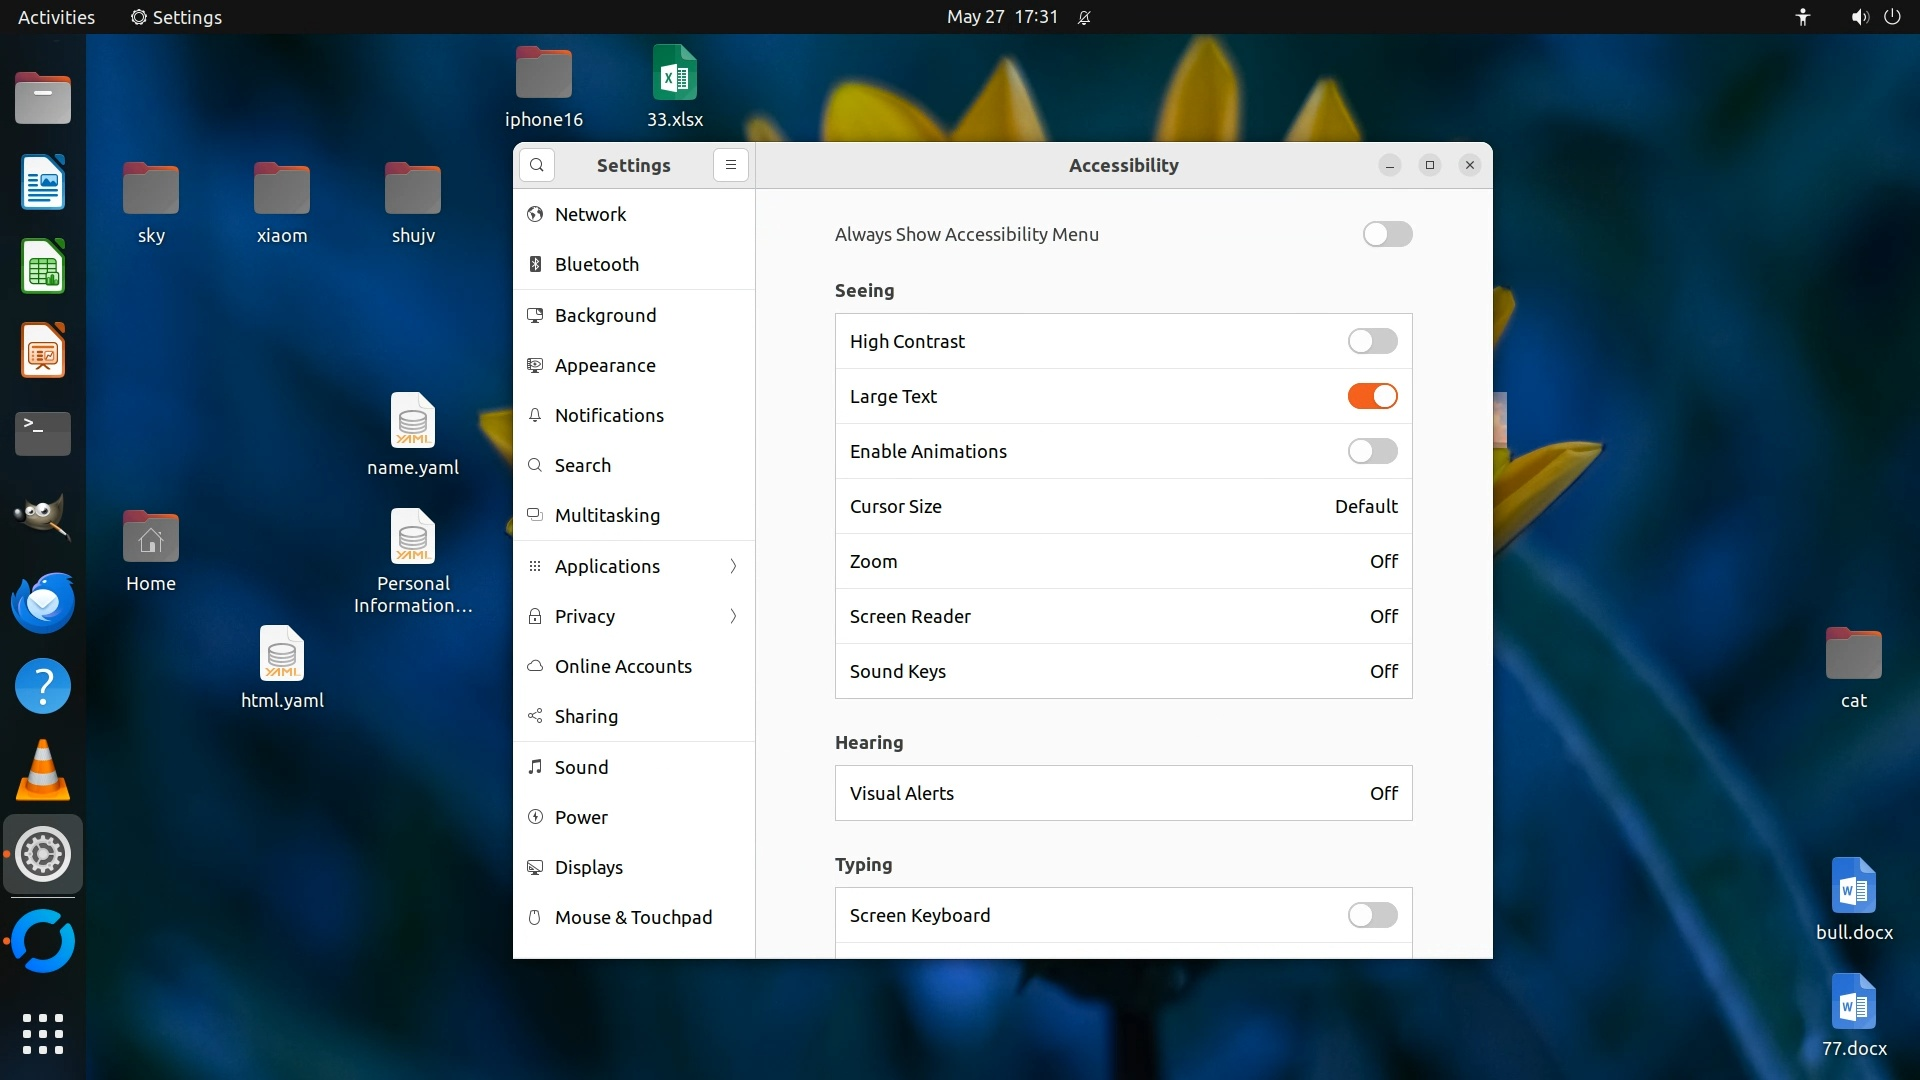Open GIMP from the dock

[x=43, y=517]
